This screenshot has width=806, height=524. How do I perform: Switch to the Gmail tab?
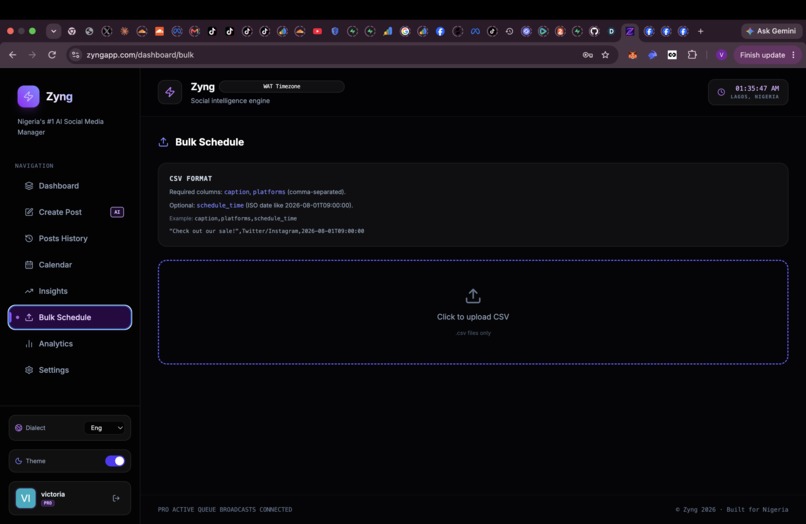194,31
